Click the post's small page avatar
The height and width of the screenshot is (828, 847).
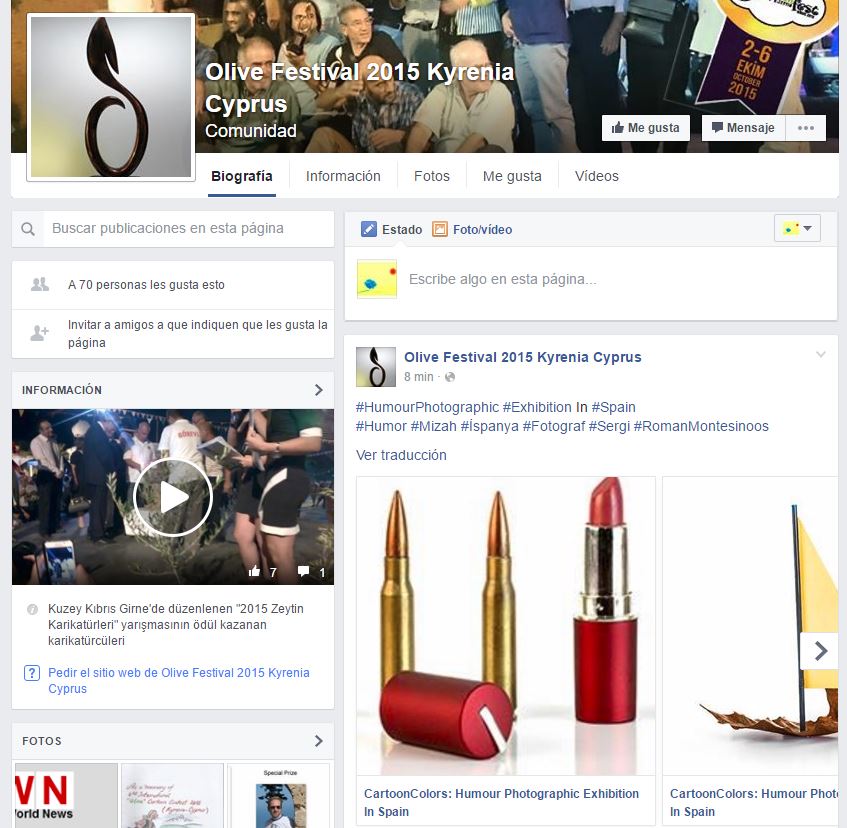click(375, 367)
